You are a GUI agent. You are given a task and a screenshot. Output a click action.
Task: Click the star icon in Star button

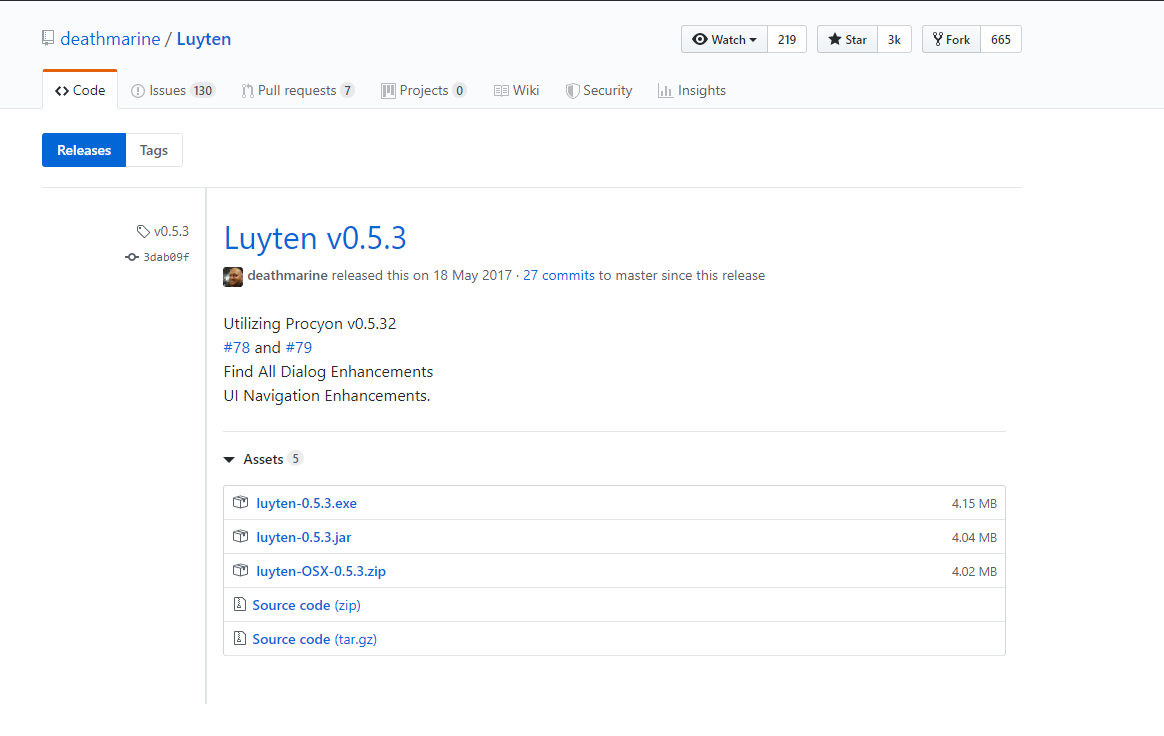[x=834, y=39]
